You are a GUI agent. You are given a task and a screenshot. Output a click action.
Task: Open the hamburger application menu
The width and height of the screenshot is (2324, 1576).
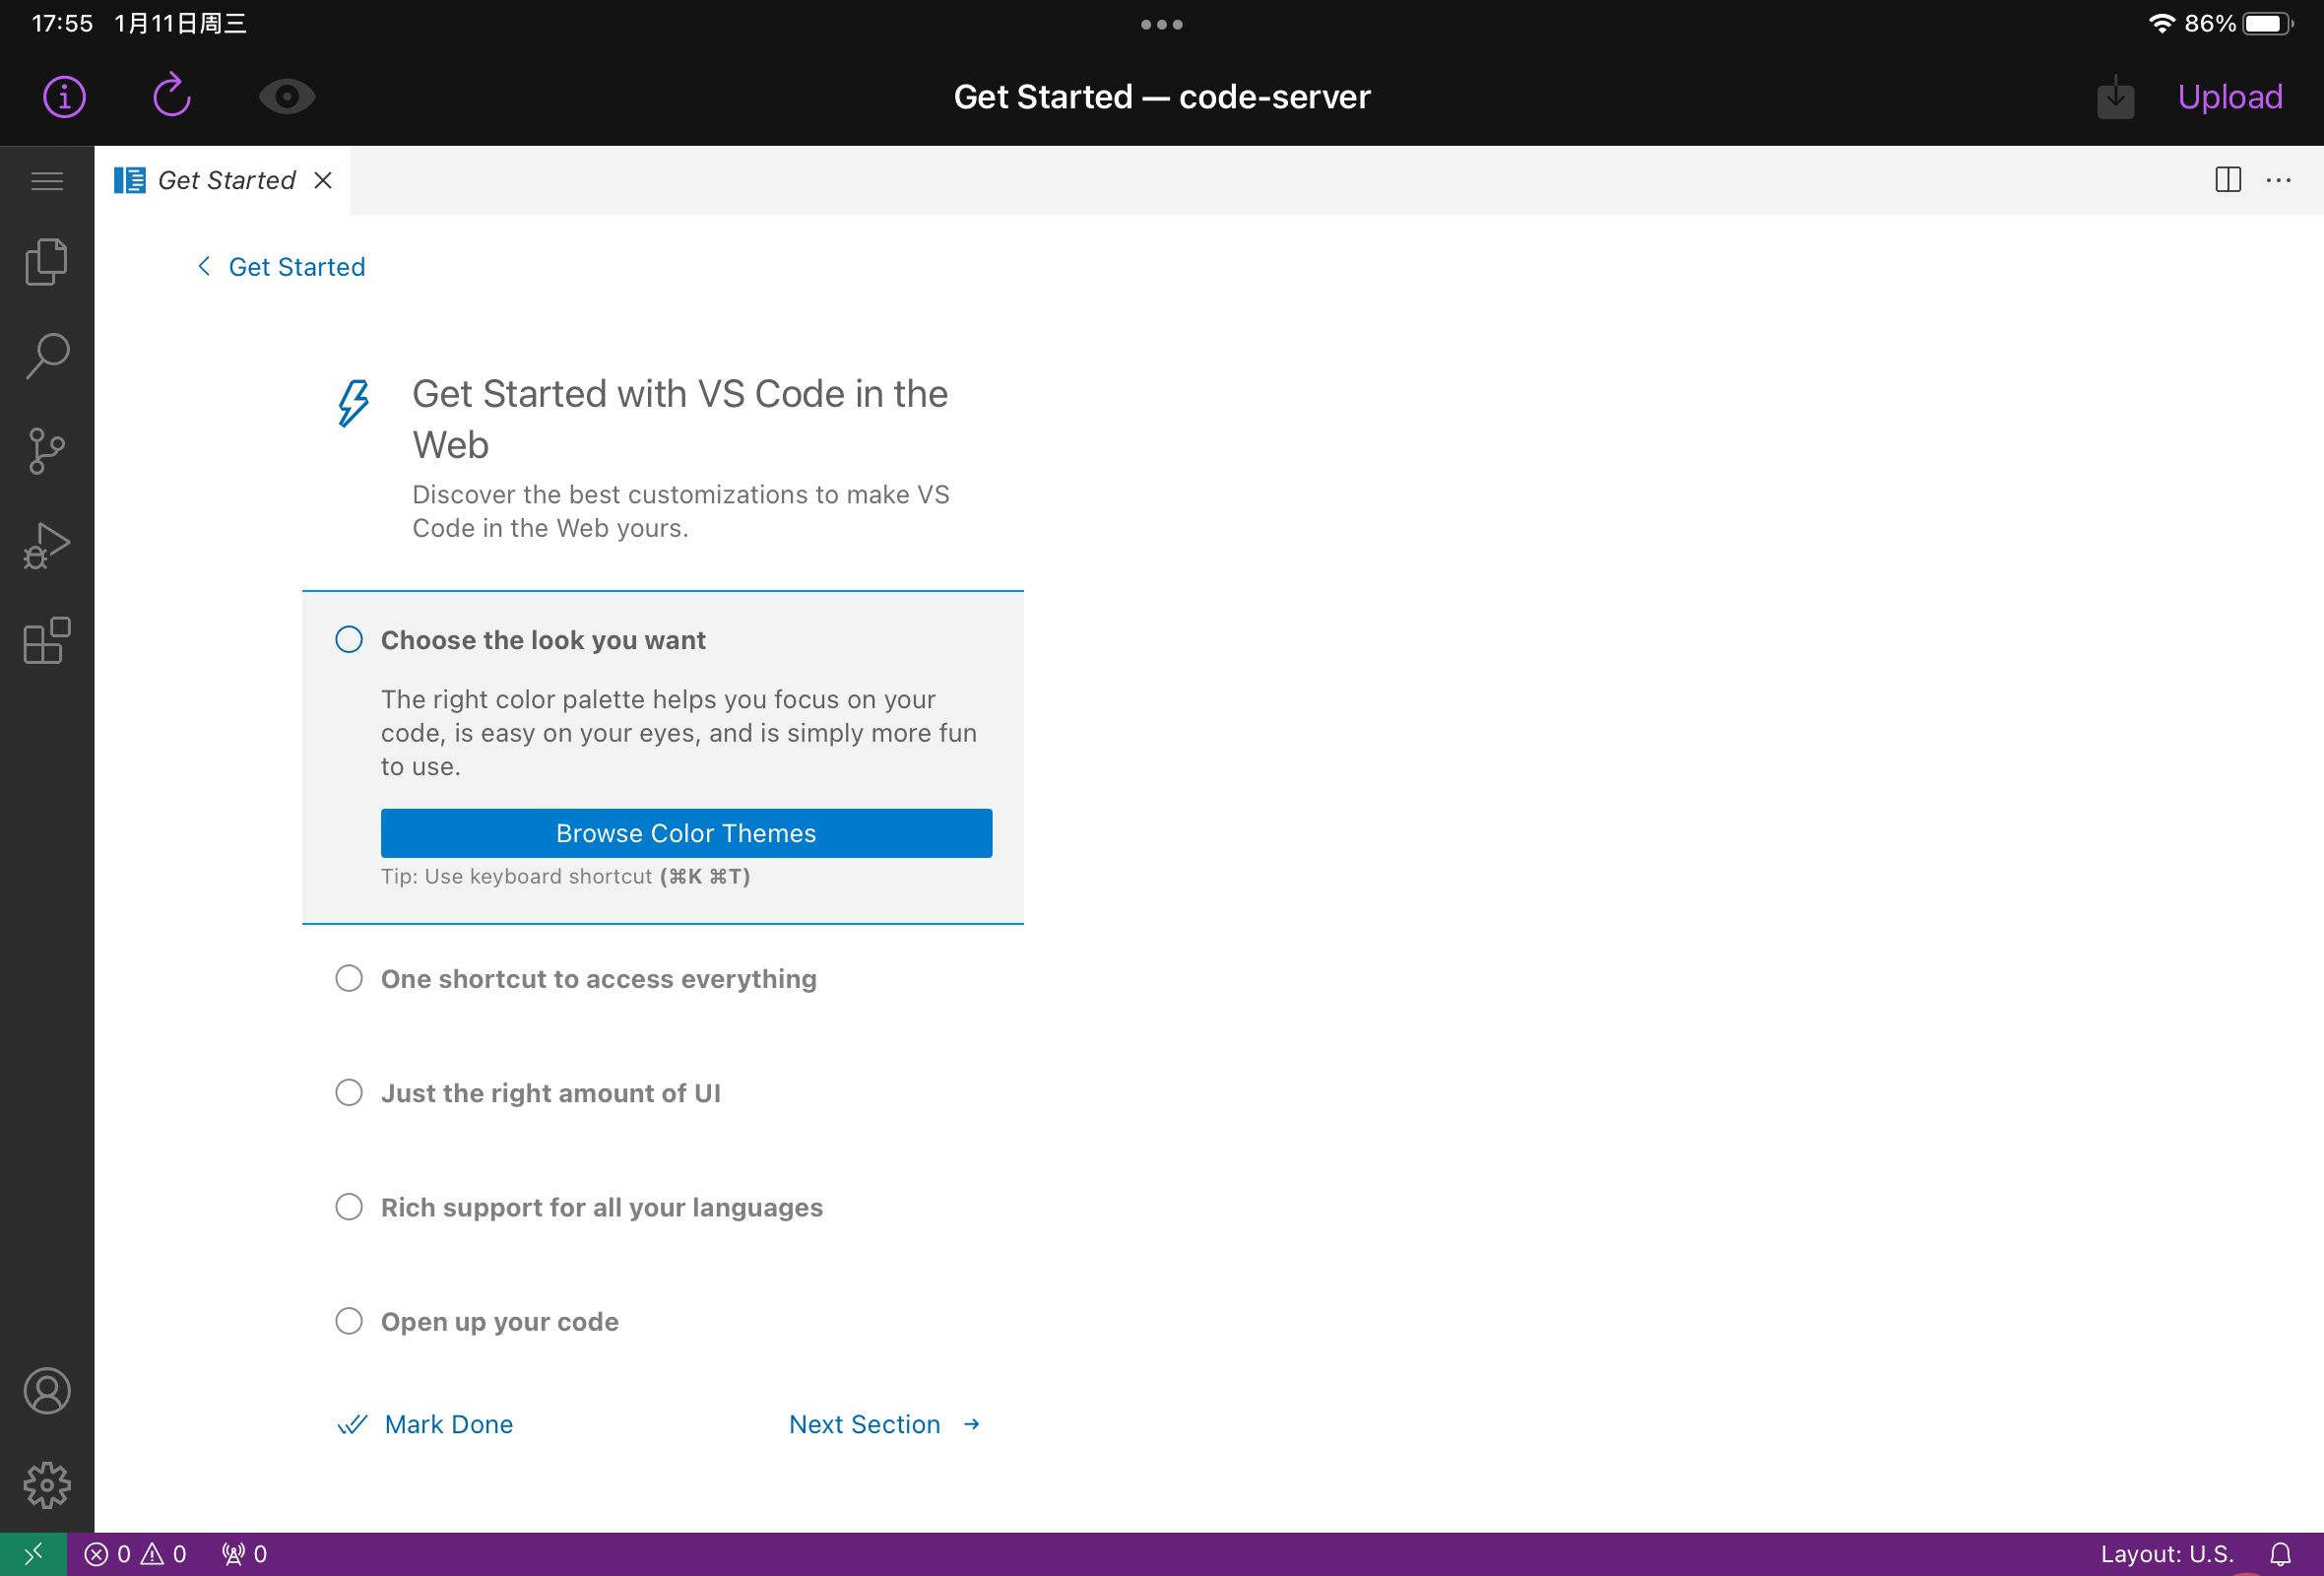tap(47, 181)
